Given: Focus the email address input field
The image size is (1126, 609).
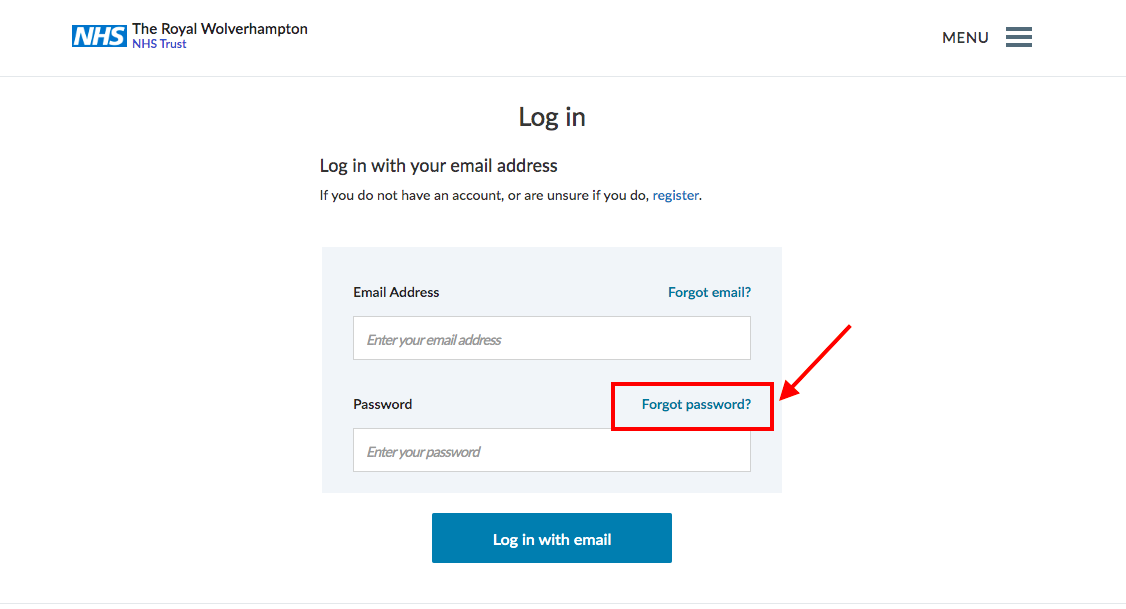Looking at the screenshot, I should (x=552, y=338).
